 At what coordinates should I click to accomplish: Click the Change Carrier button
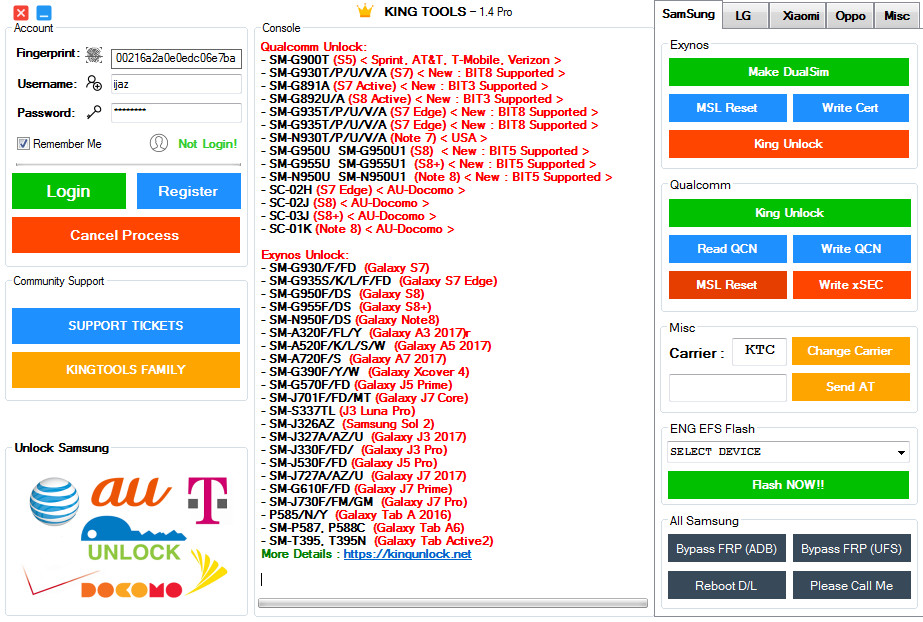[851, 351]
